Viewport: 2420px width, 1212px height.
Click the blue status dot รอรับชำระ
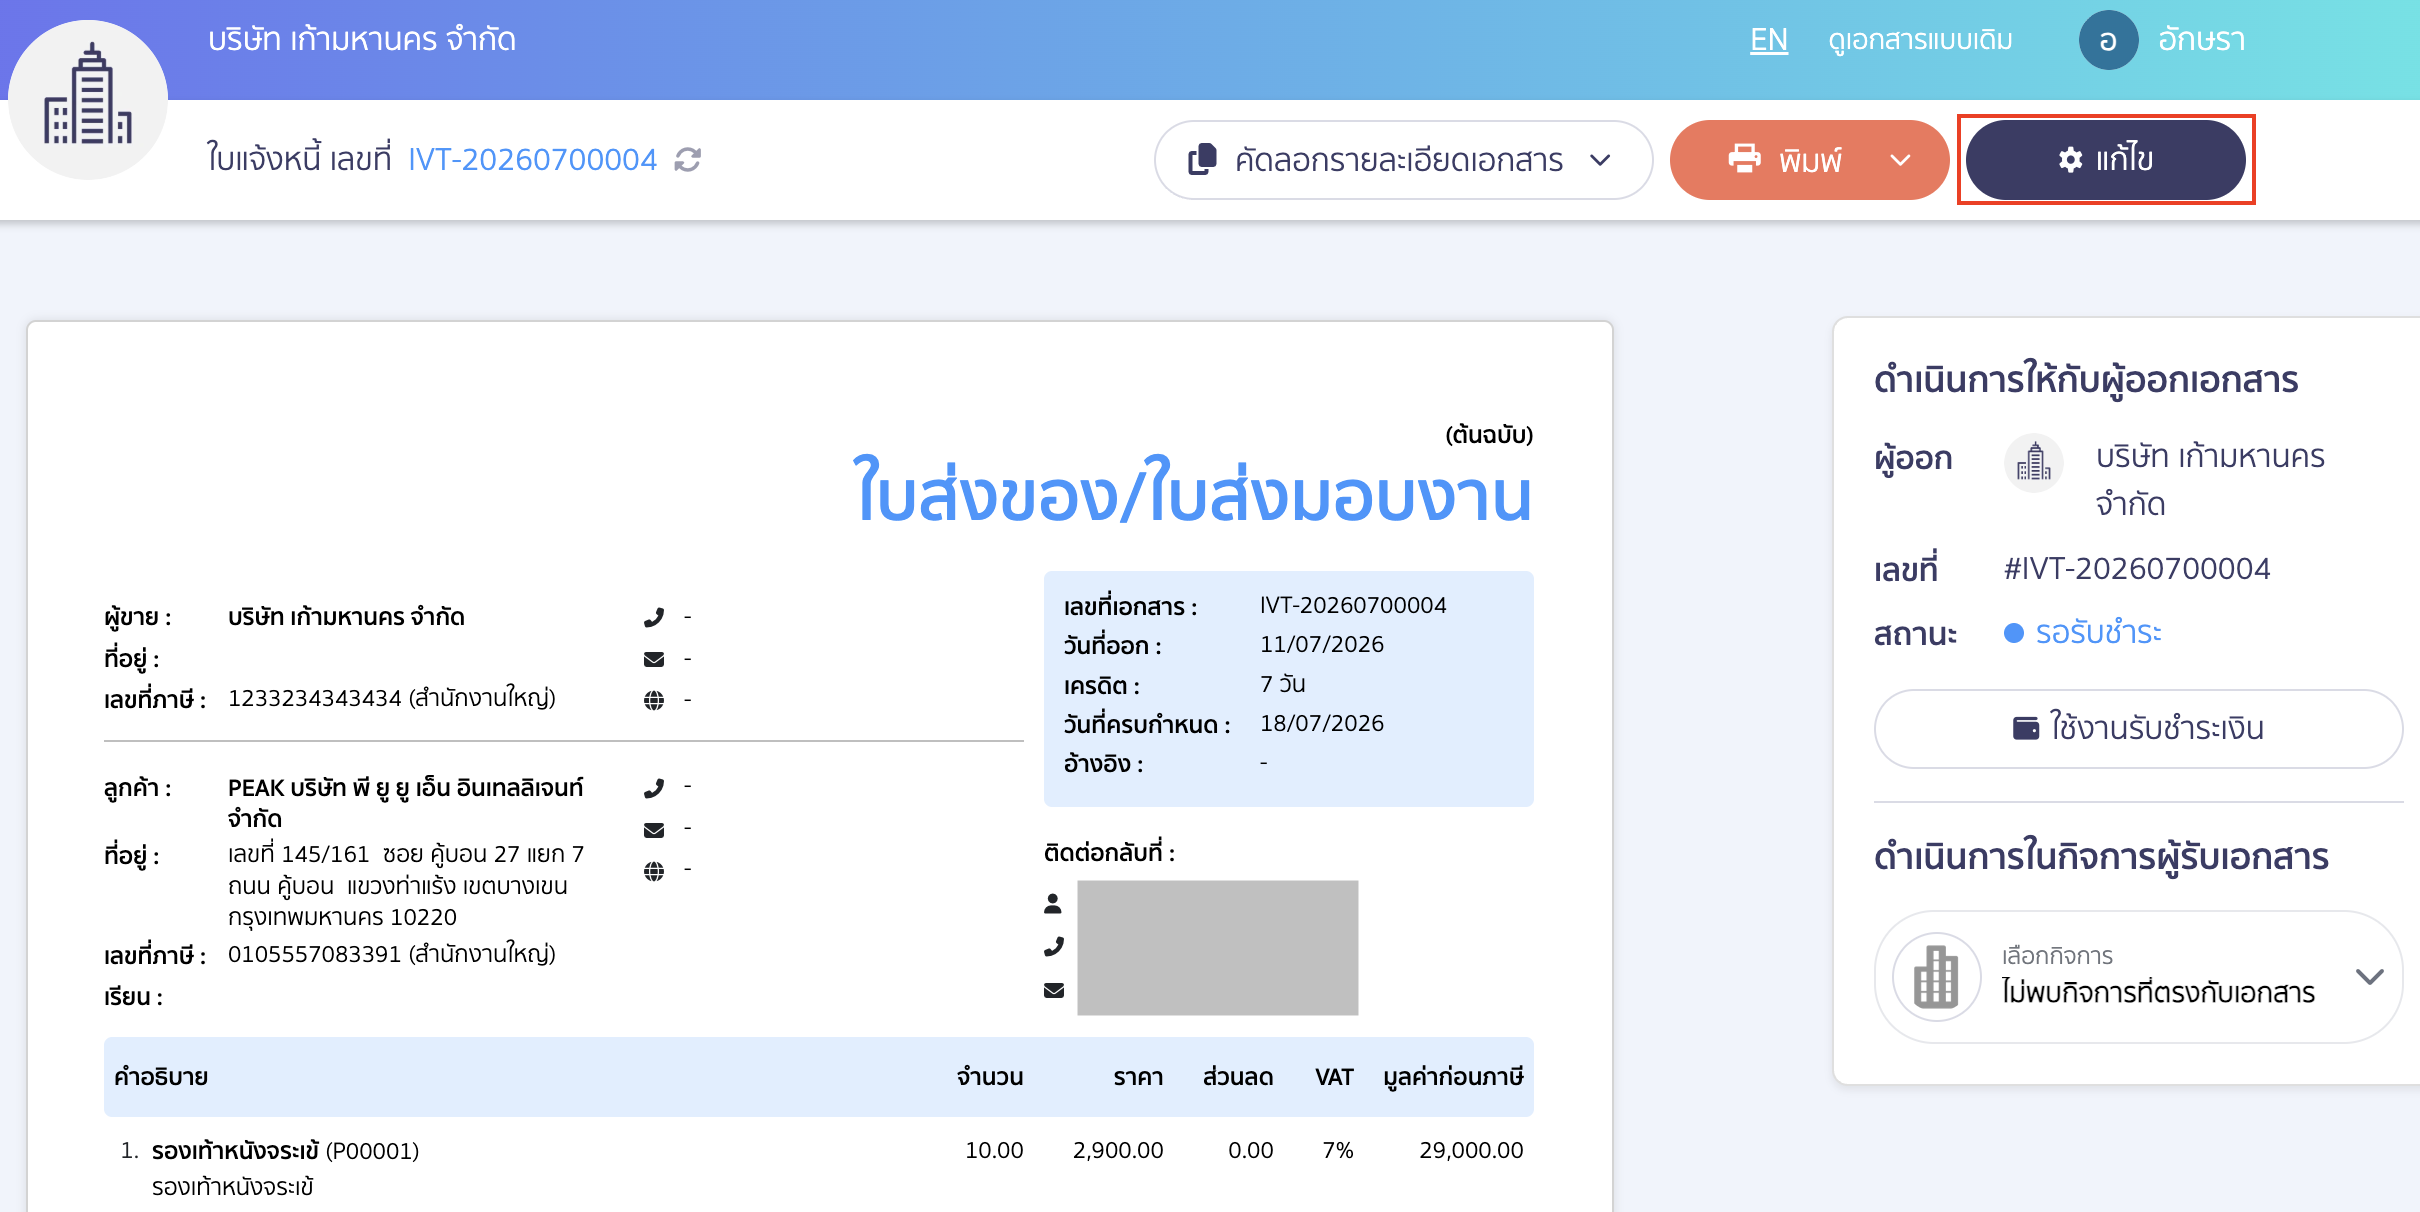point(2014,633)
